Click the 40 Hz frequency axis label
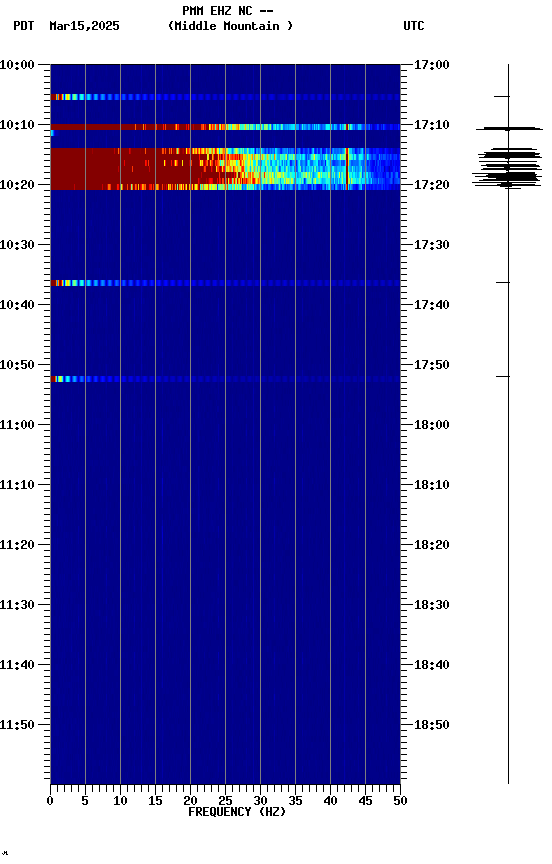This screenshot has width=552, height=864. tap(331, 801)
